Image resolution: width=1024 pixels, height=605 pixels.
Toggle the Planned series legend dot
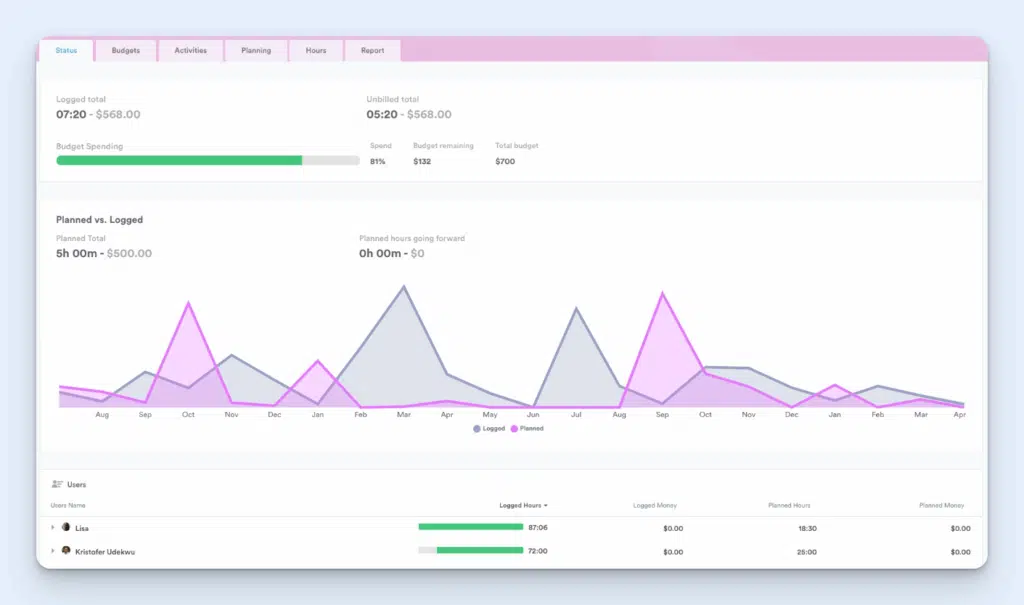point(515,428)
